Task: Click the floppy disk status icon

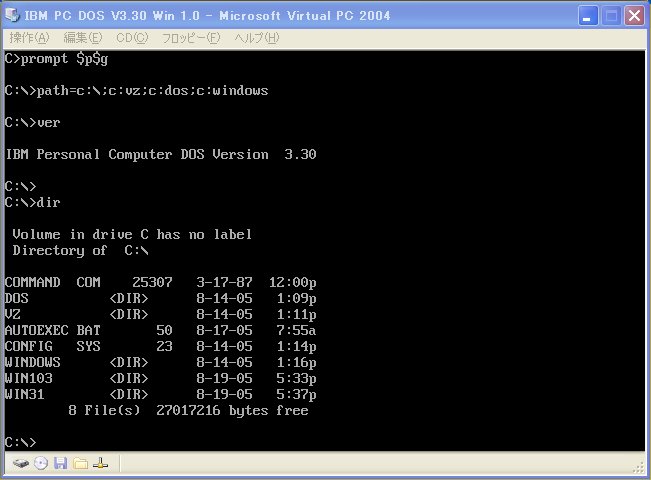Action: [61, 463]
